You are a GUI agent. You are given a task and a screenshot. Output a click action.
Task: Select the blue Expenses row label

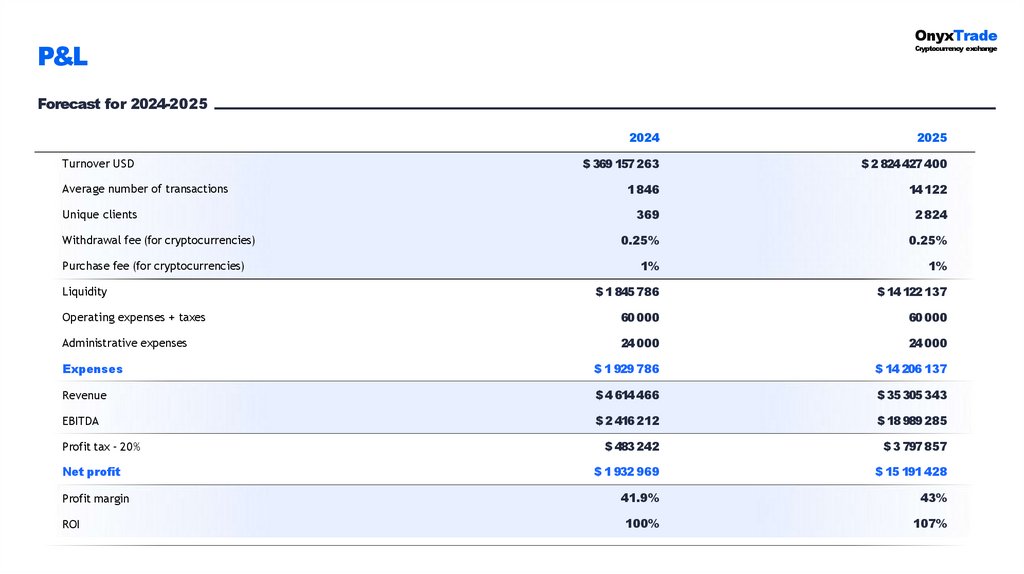pos(92,369)
